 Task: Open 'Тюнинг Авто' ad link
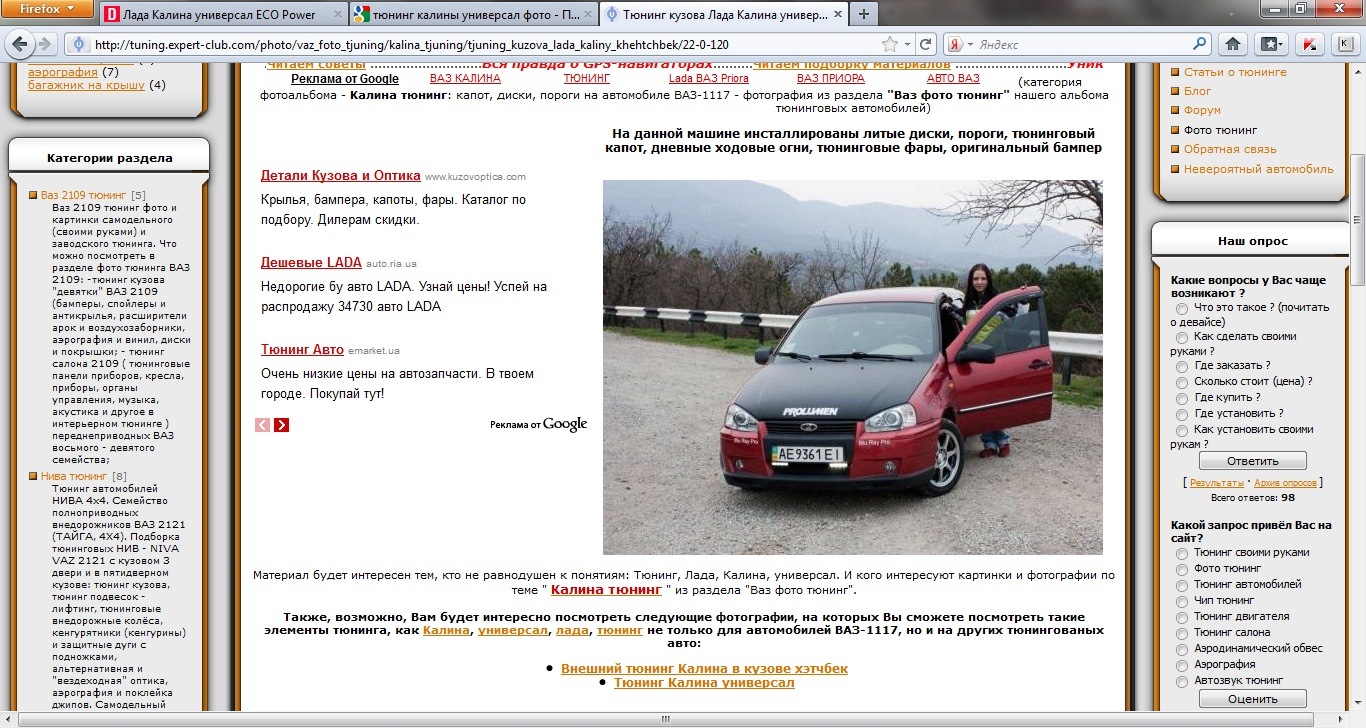pyautogui.click(x=302, y=349)
